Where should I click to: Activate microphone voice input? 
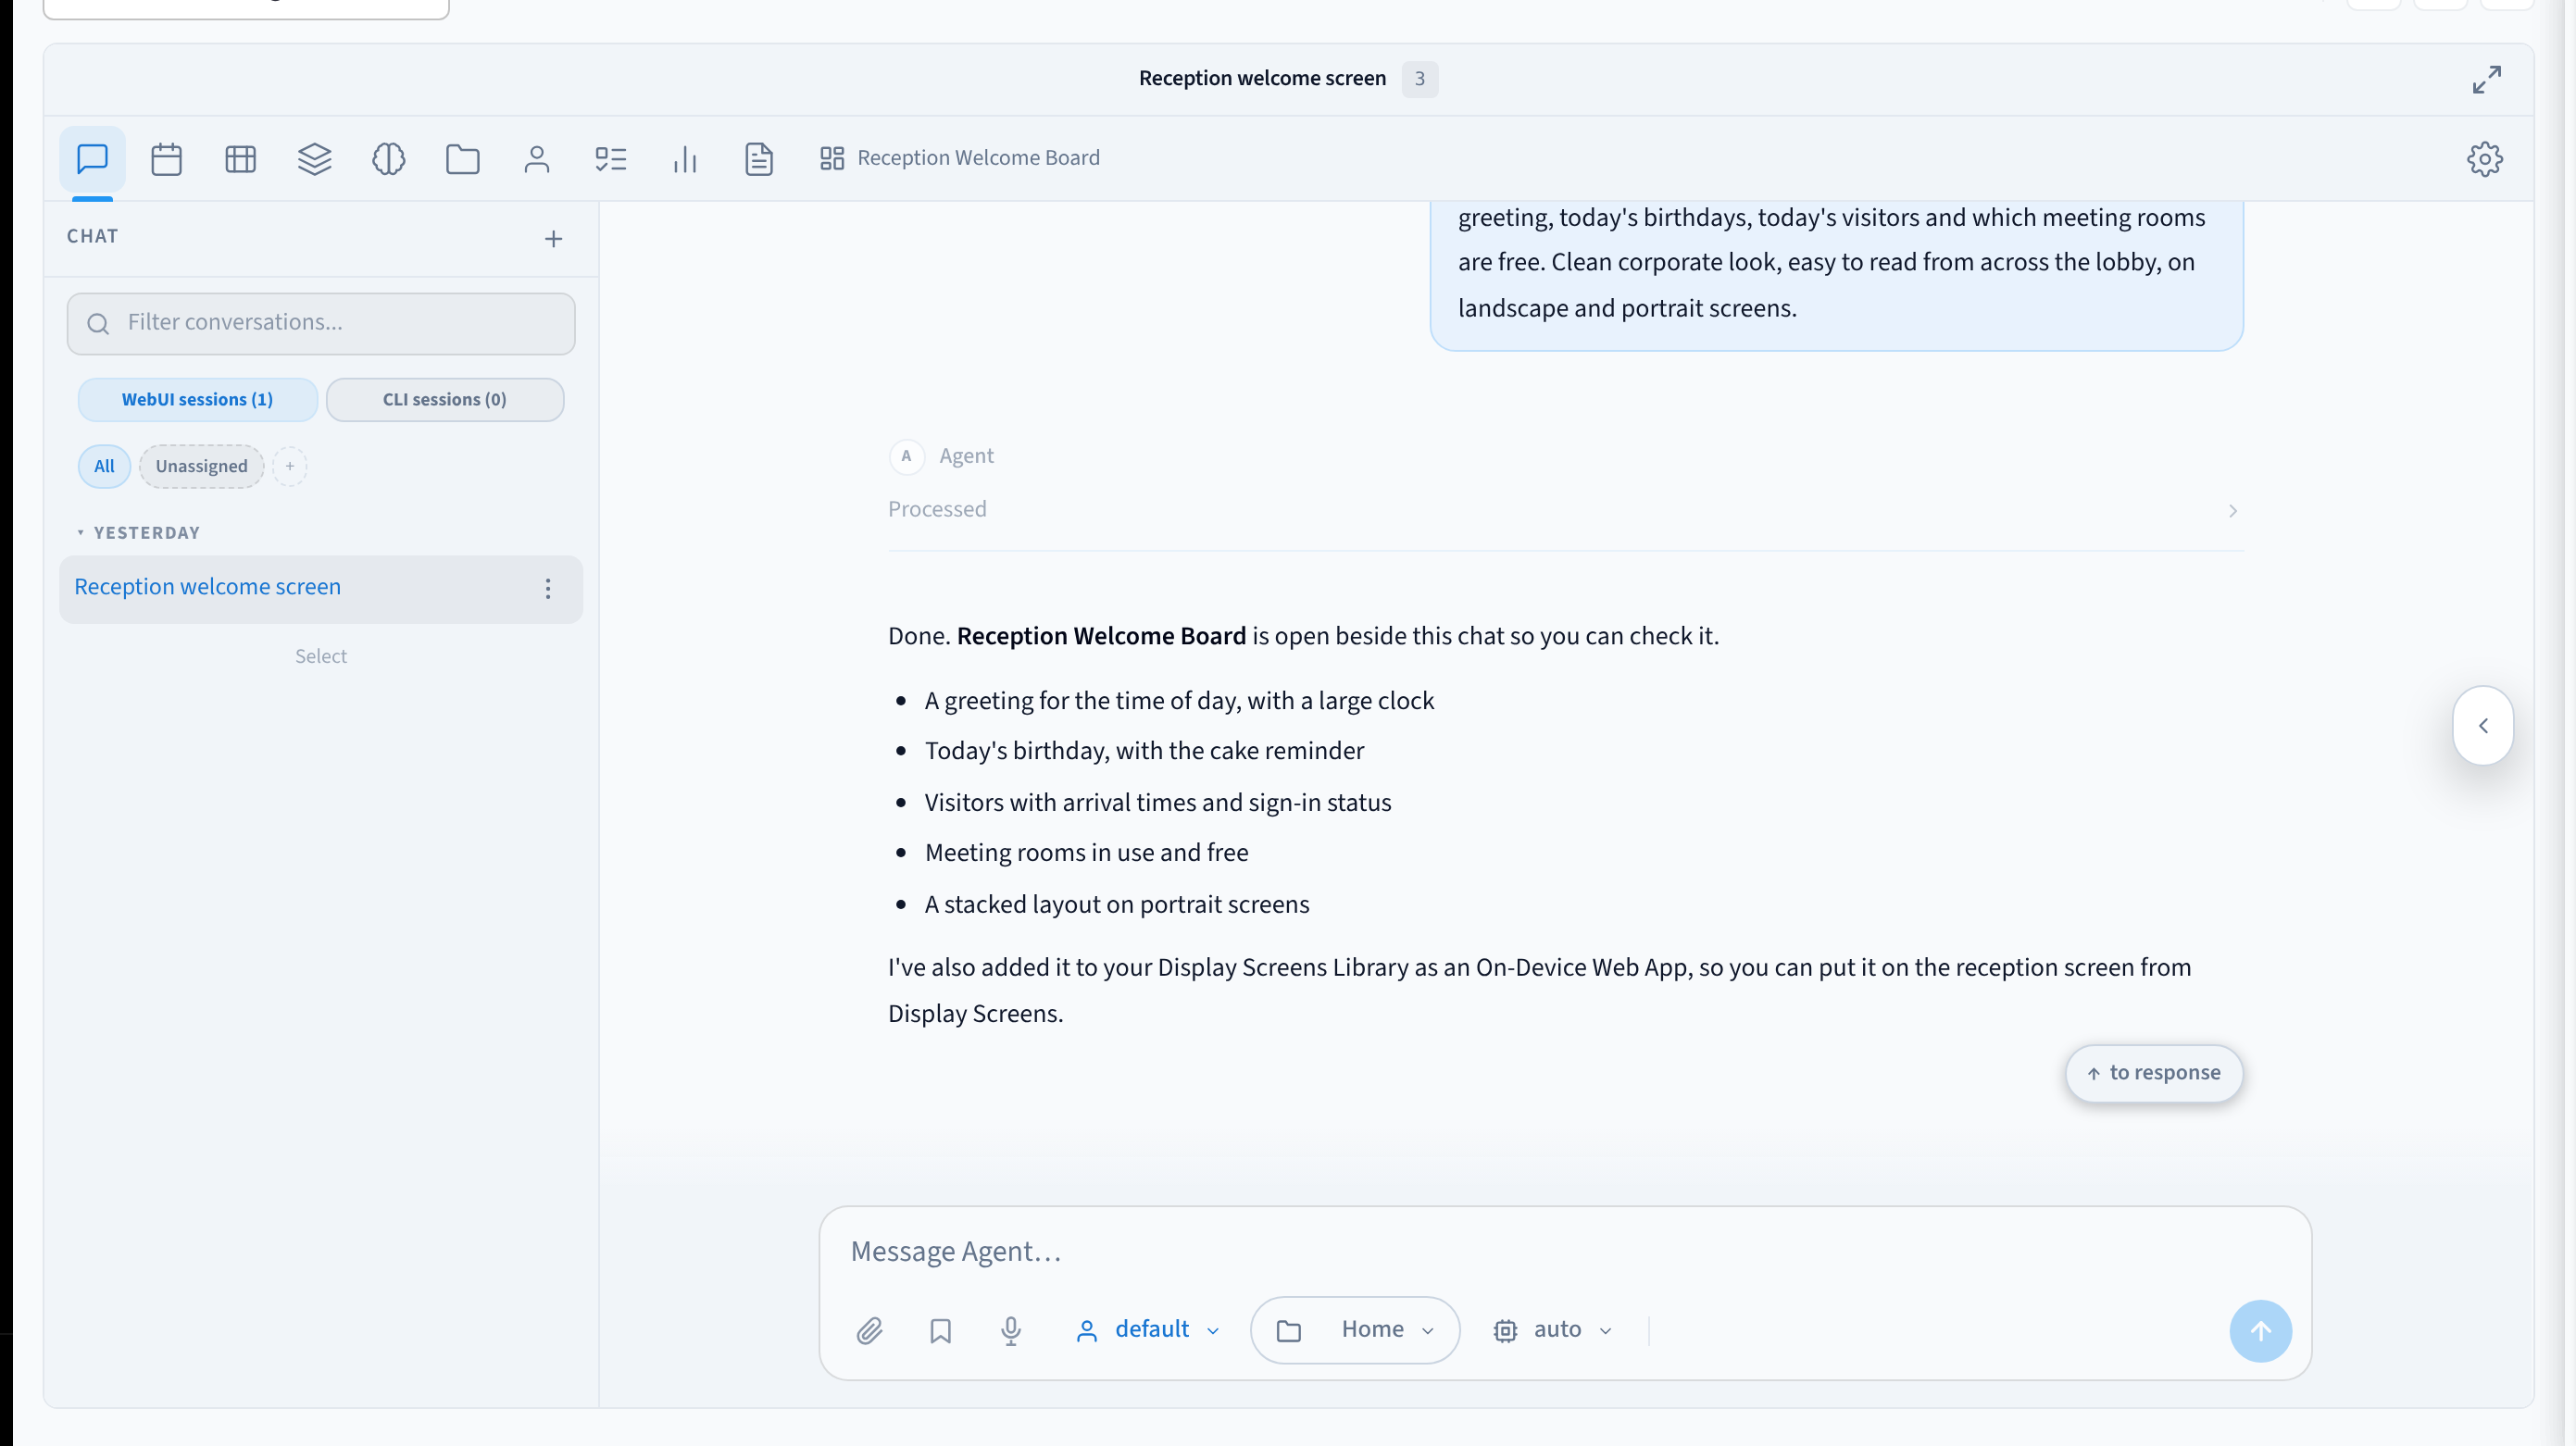[1011, 1330]
